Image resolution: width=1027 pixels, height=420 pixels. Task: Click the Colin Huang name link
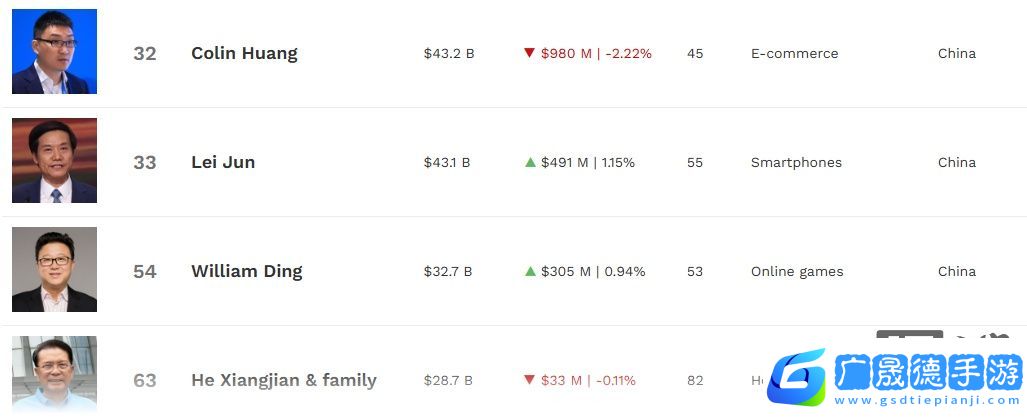[x=244, y=53]
